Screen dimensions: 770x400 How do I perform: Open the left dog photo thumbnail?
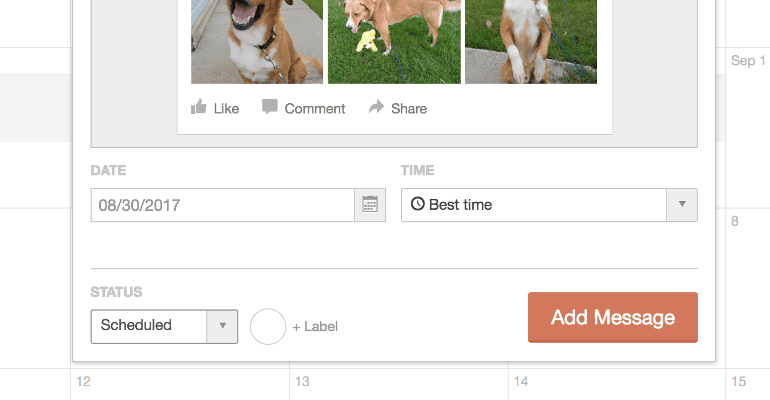[x=257, y=41]
